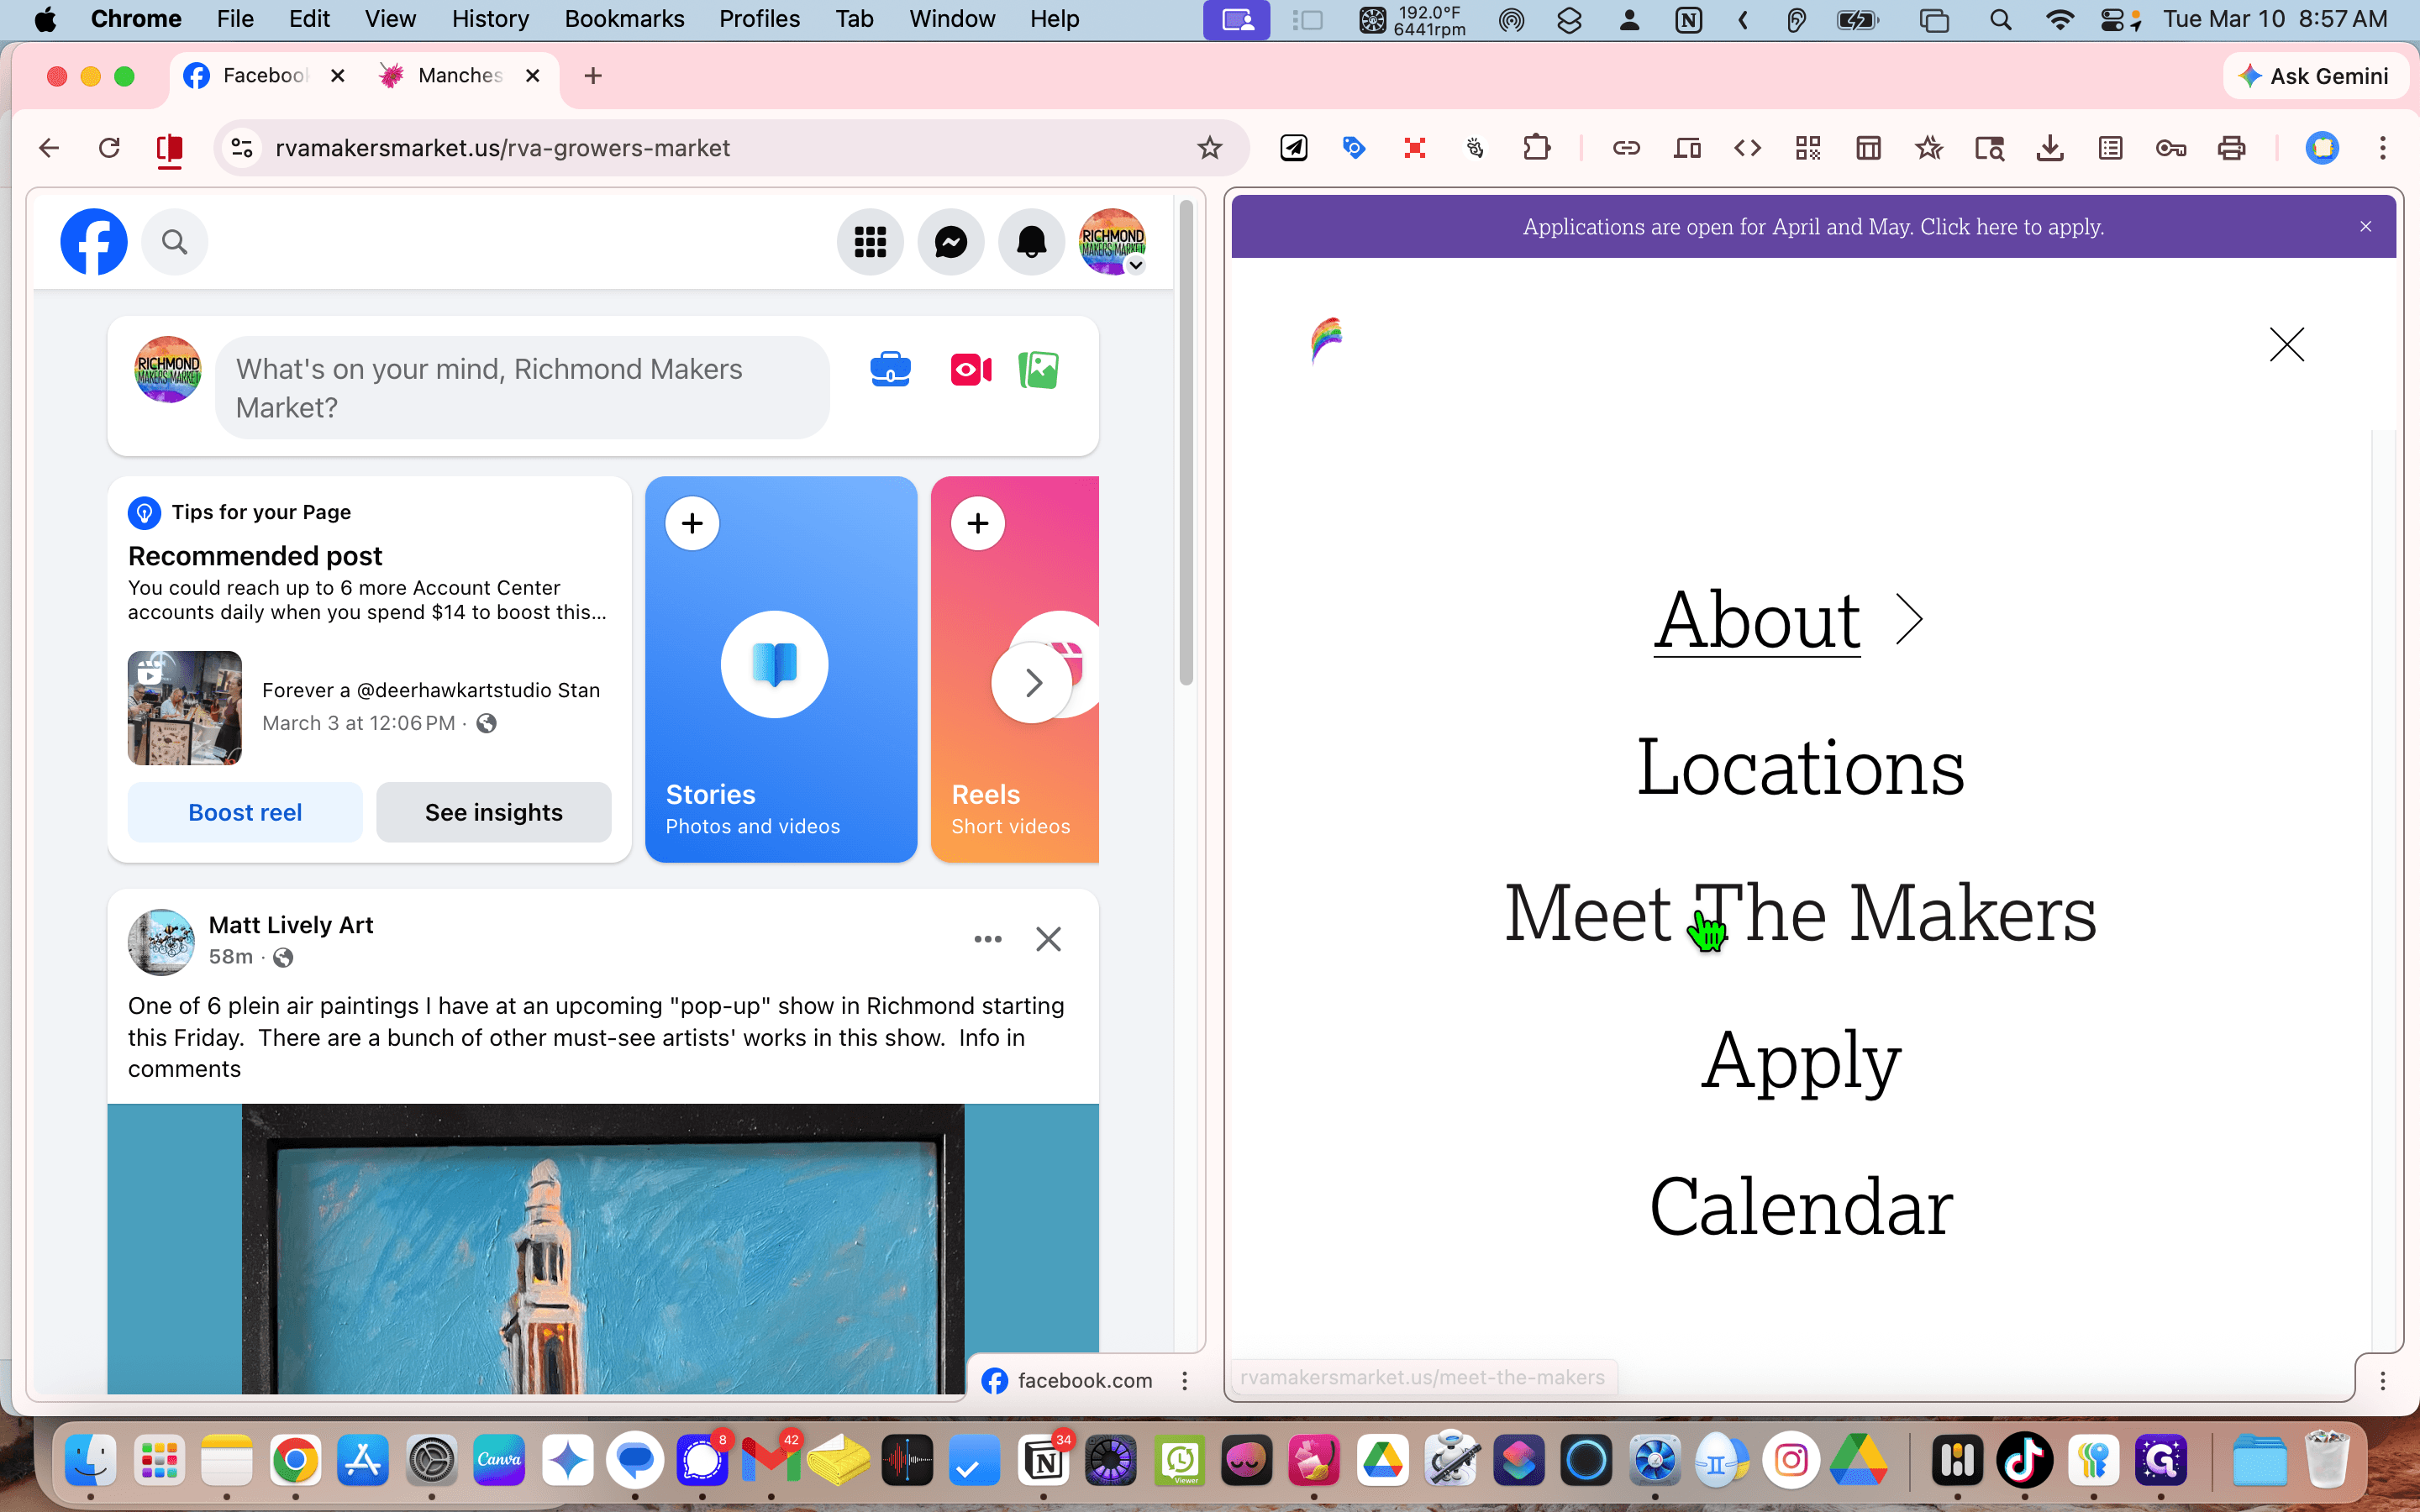The image size is (2420, 1512).
Task: Open site information icon in address bar
Action: point(242,148)
